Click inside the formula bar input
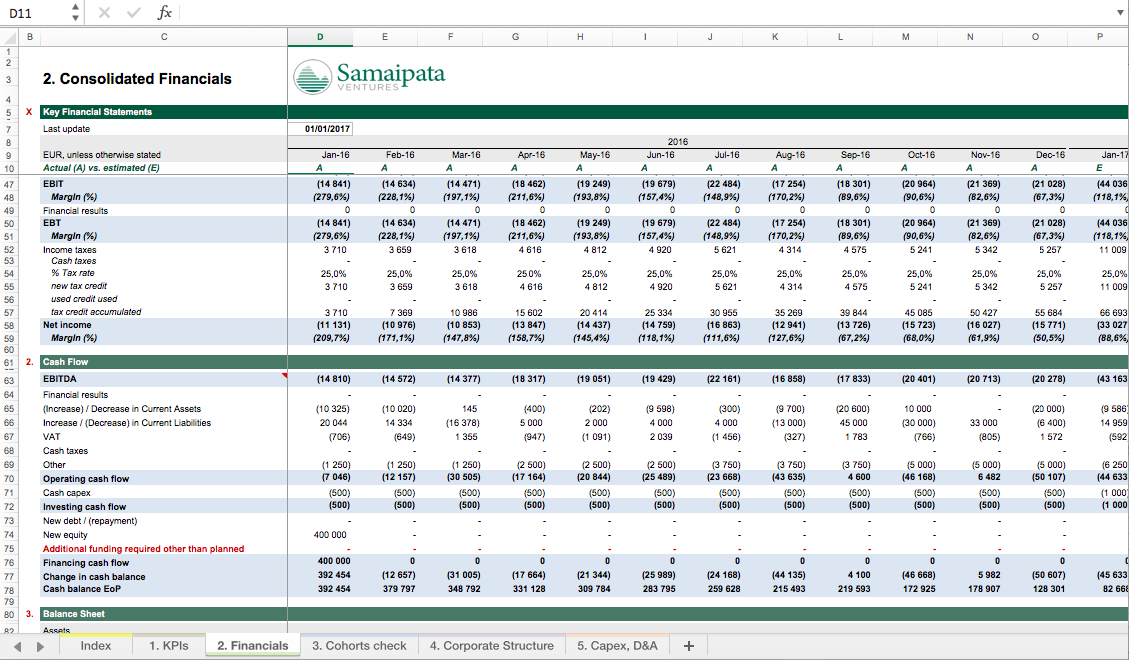1129x660 pixels. (646, 13)
